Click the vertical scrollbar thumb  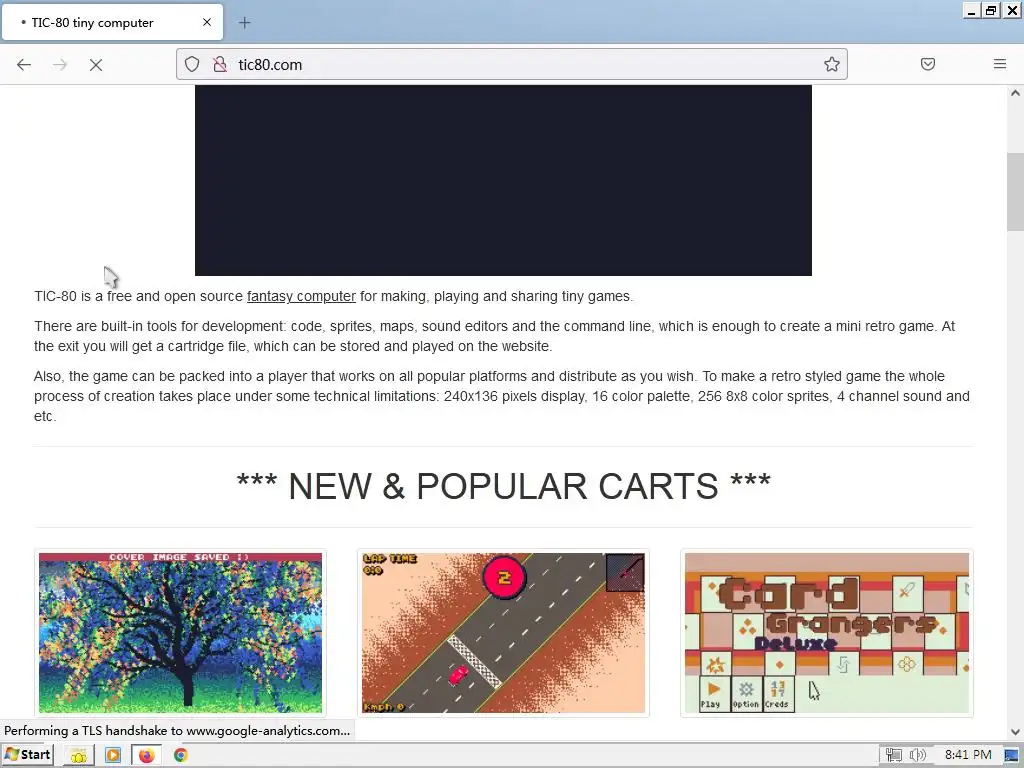1015,192
